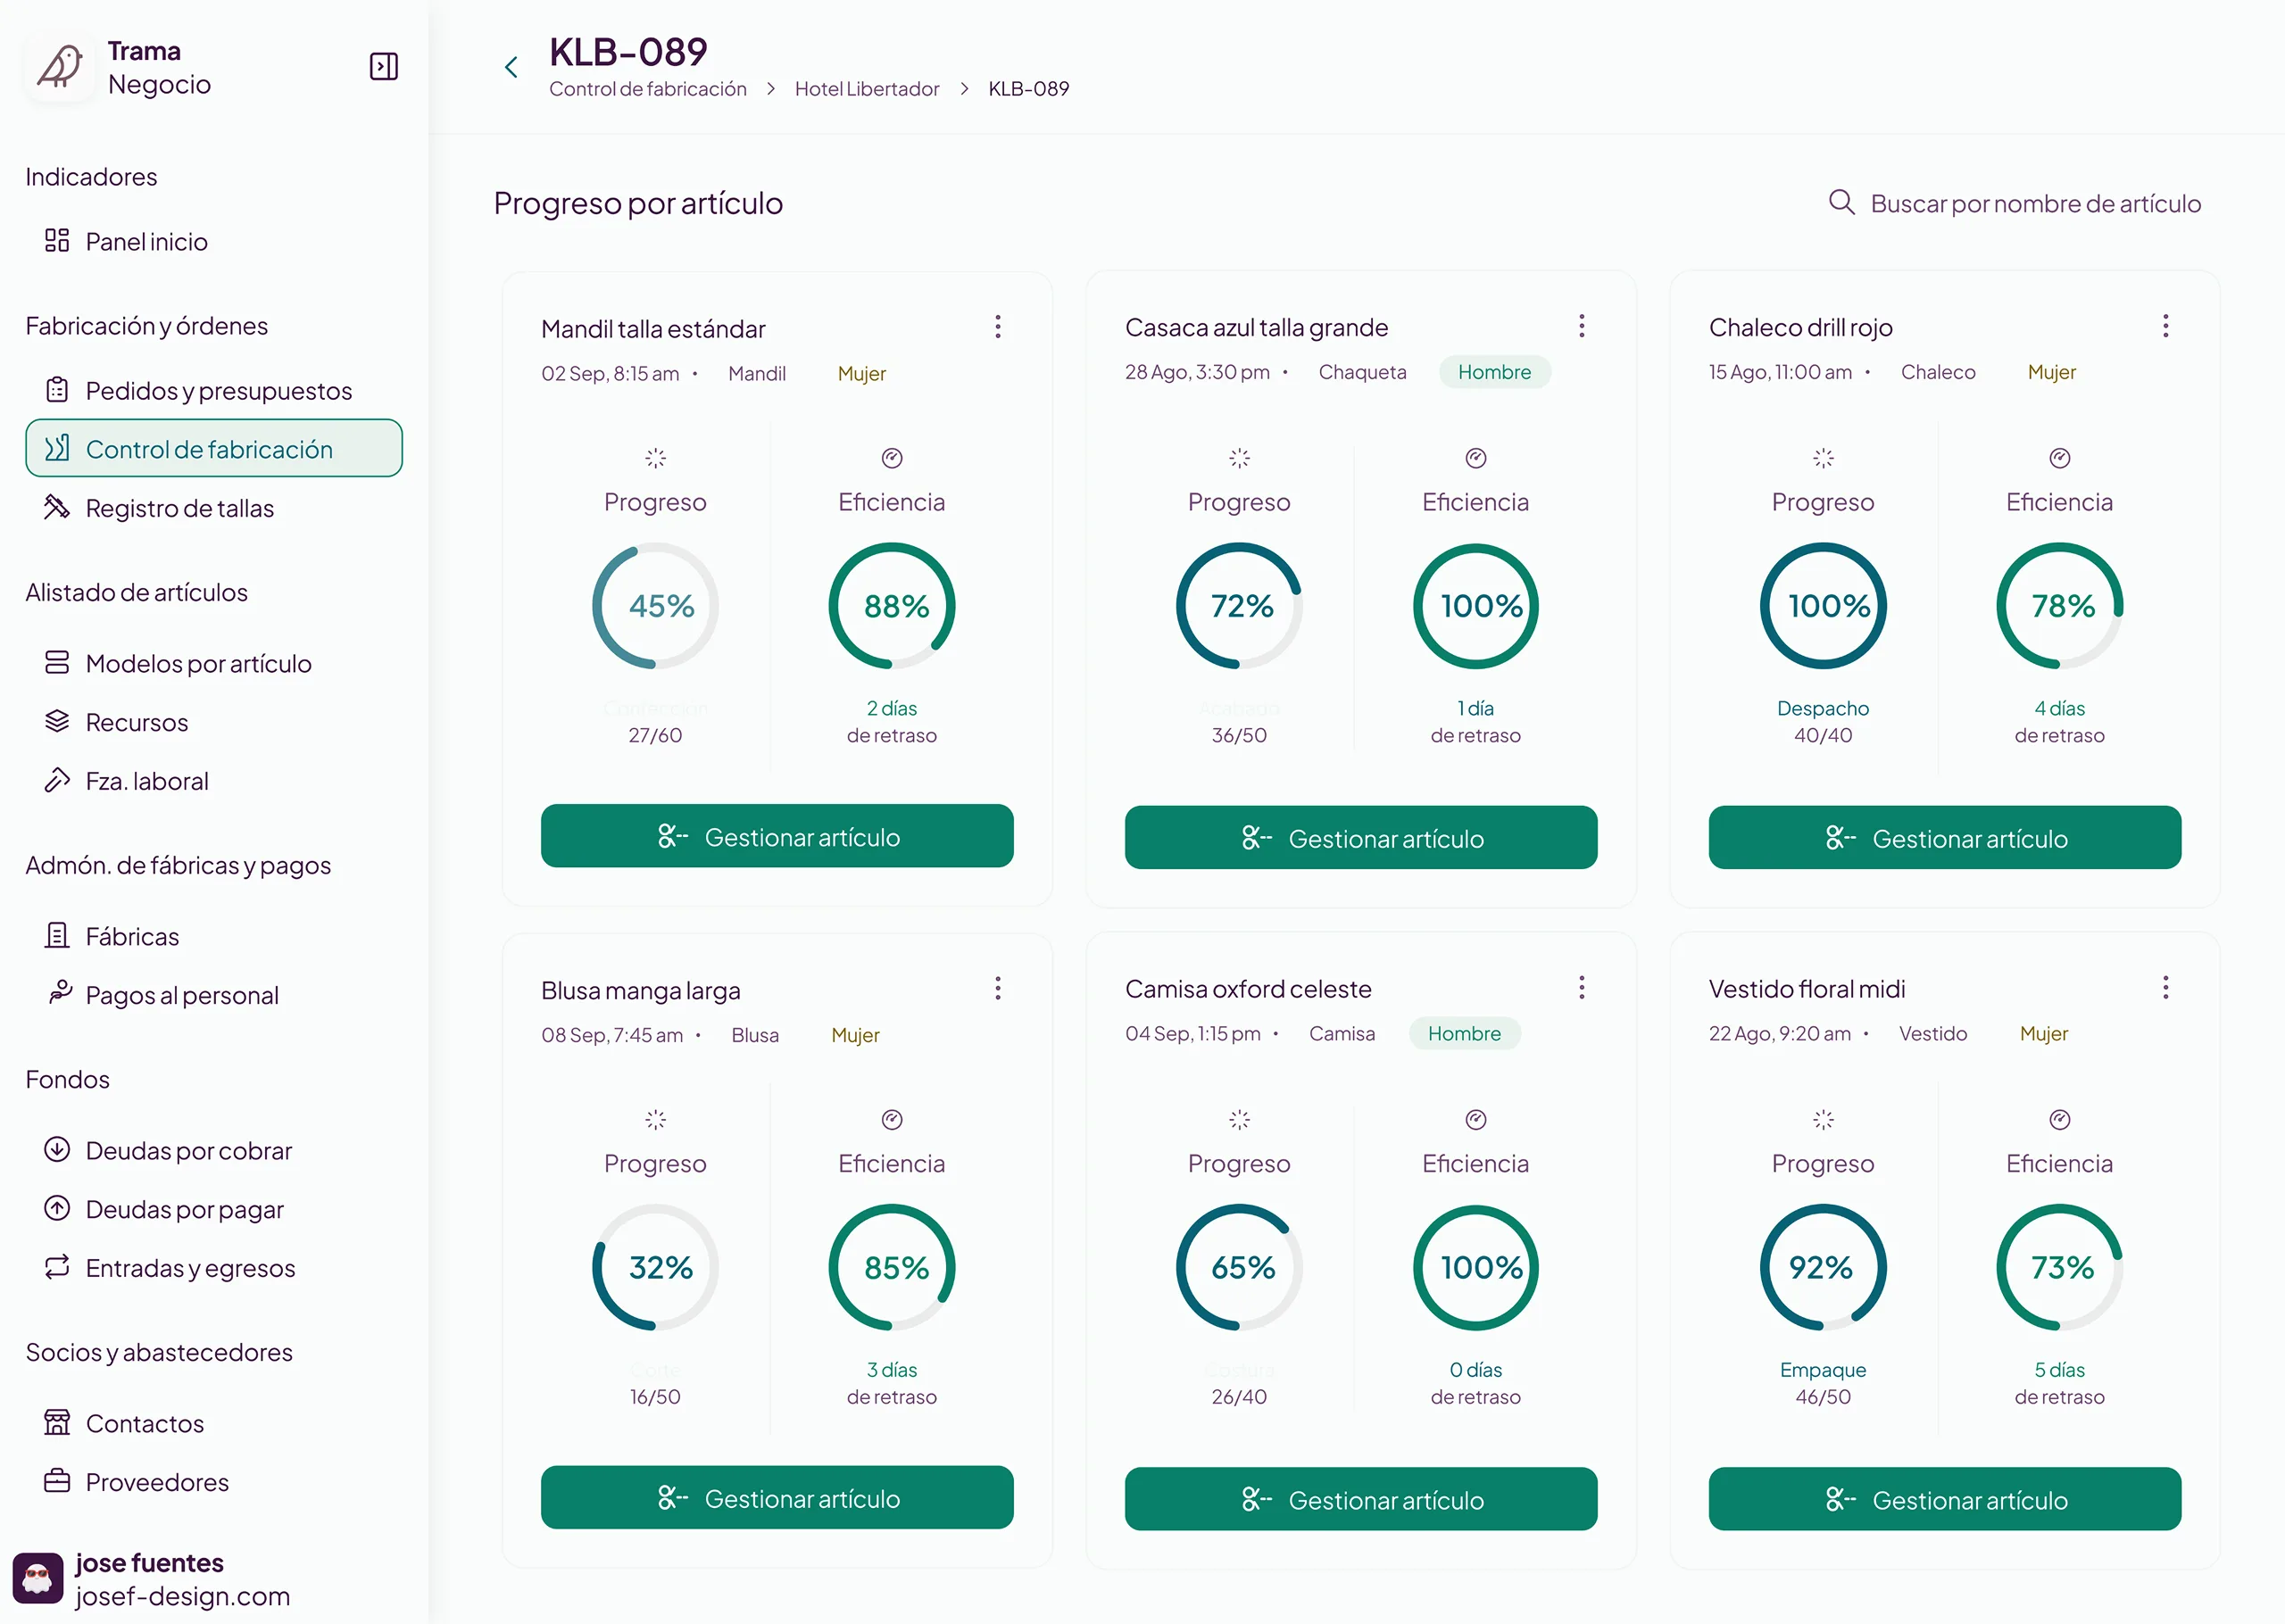Click the back arrow beside KLB-089
Screen dimensions: 2285x1624
click(x=511, y=67)
